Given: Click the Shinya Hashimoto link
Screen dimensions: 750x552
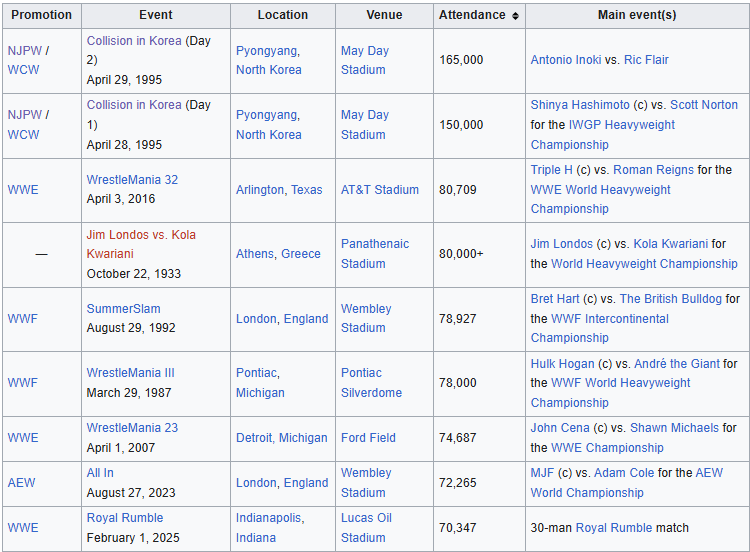Looking at the screenshot, I should coord(580,105).
